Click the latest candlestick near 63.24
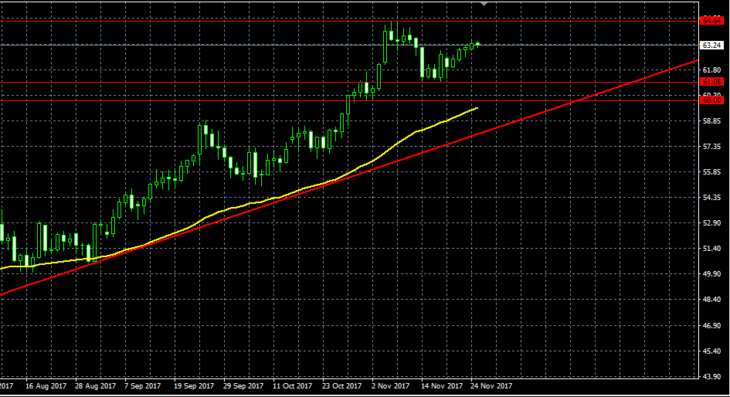This screenshot has width=730, height=397. (478, 44)
